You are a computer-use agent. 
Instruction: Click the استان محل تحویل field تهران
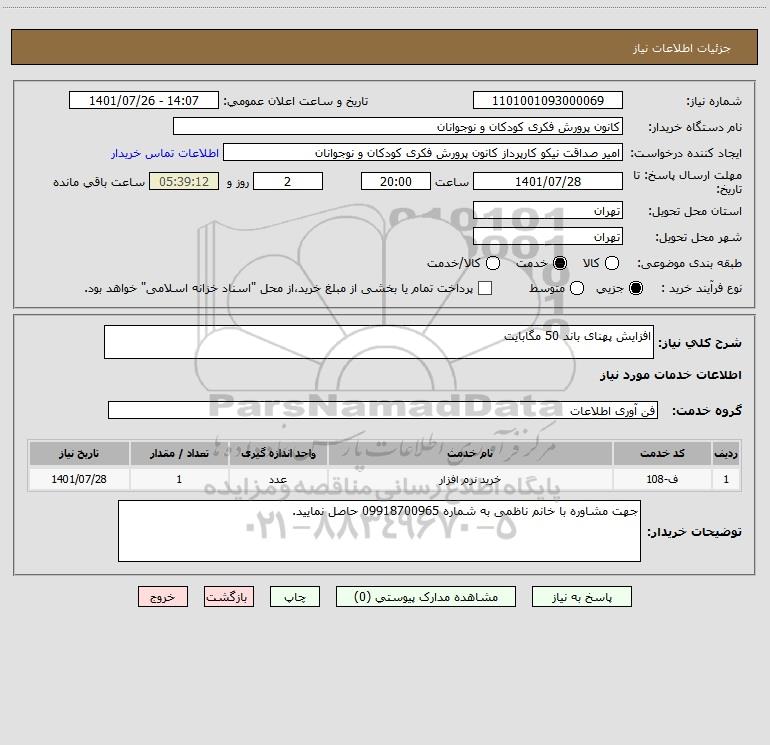tap(548, 211)
